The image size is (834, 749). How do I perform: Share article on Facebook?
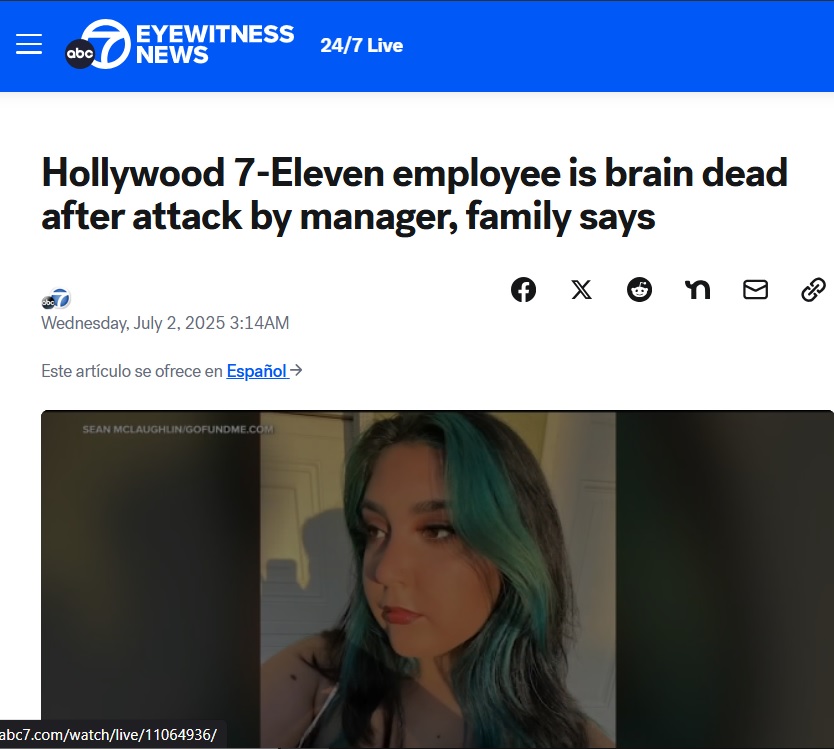coord(523,290)
